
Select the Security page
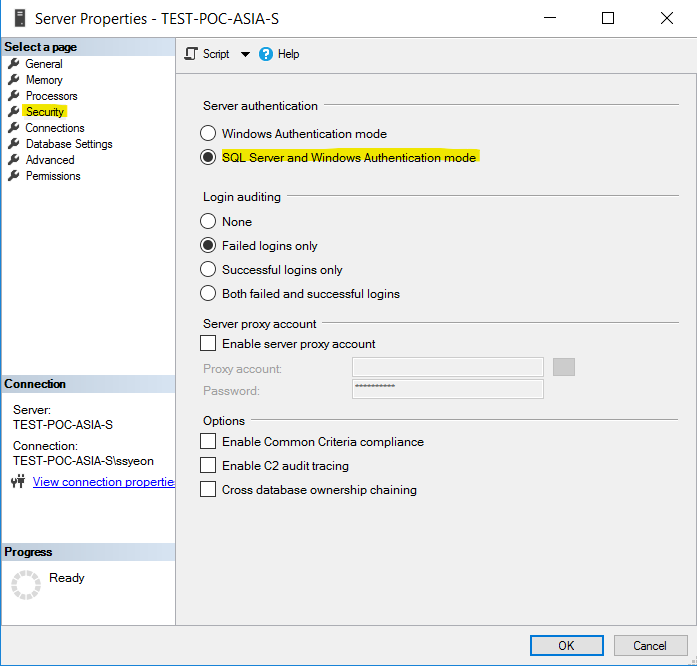point(45,112)
